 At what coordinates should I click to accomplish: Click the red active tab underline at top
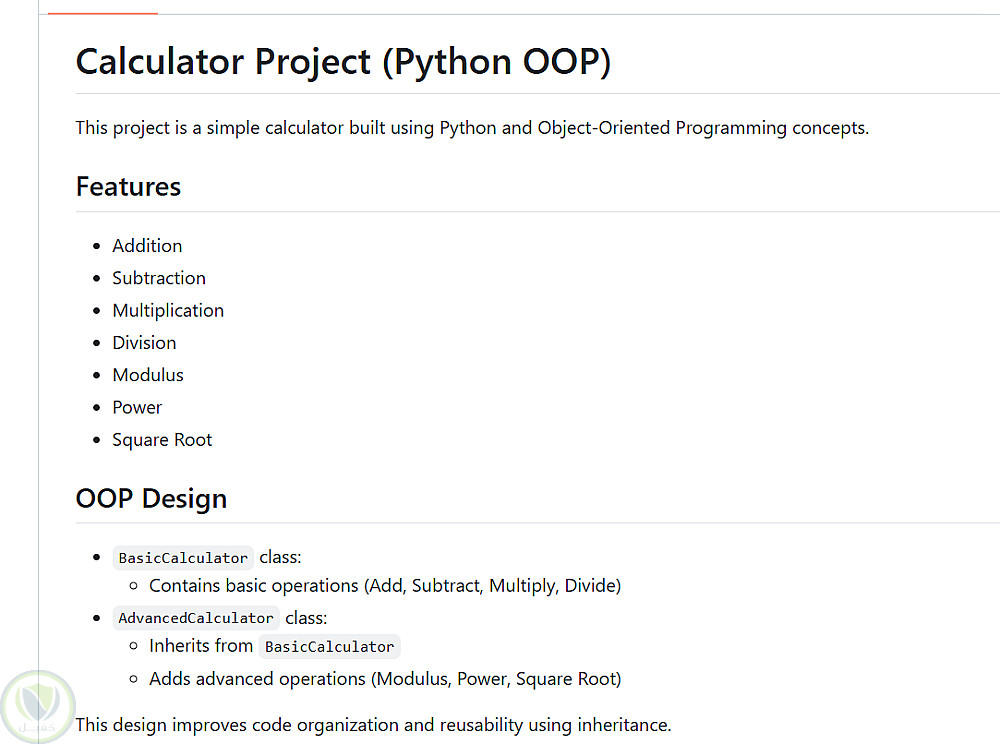[x=102, y=13]
